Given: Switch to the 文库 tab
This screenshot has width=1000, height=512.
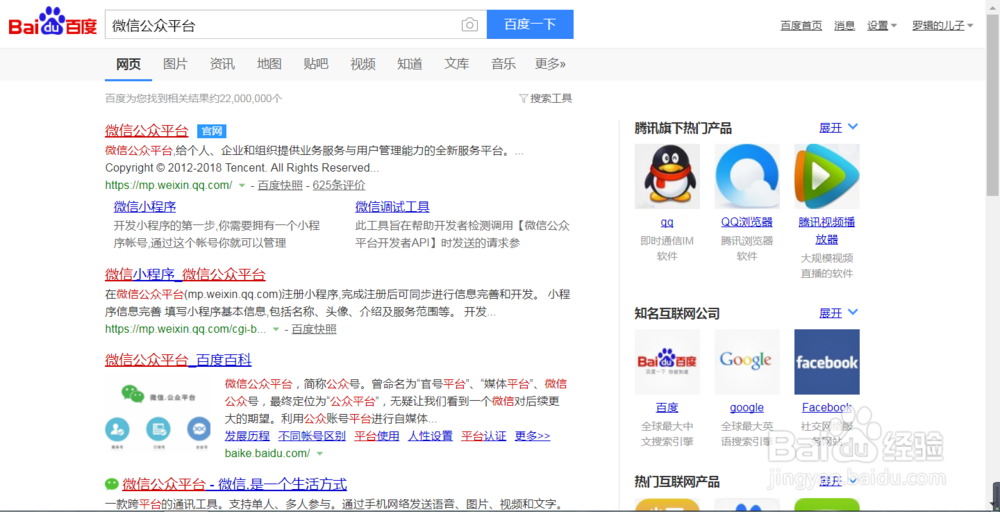Looking at the screenshot, I should coord(457,64).
